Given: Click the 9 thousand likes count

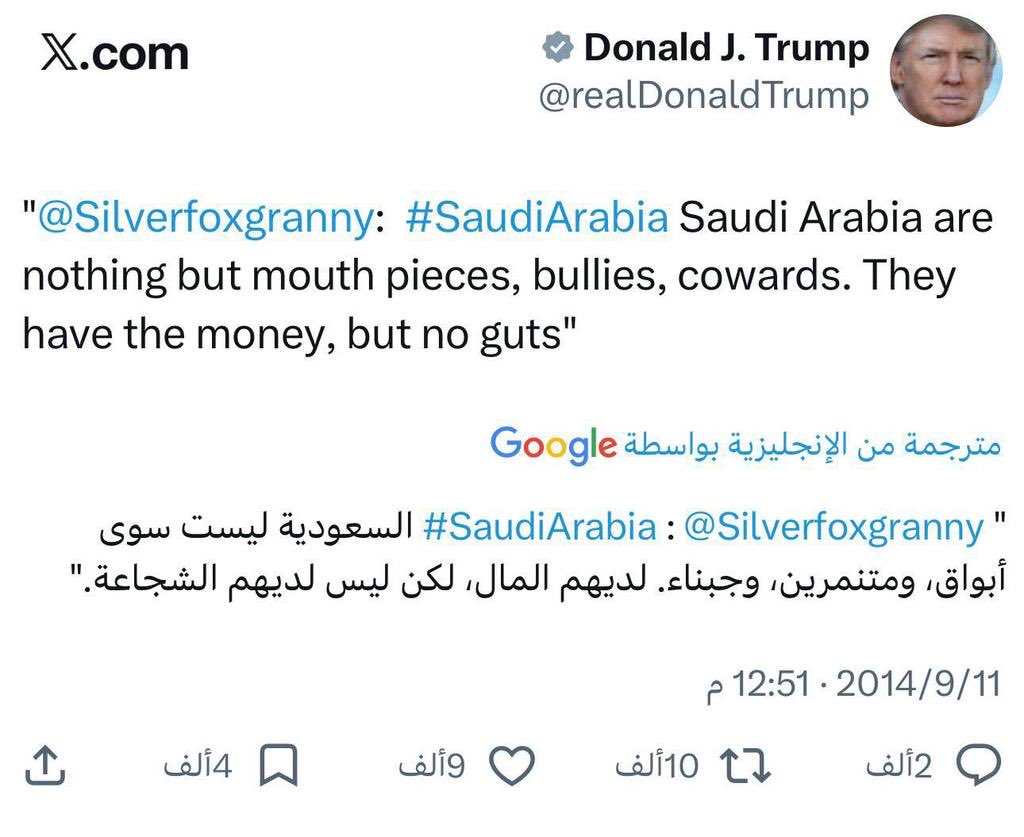Looking at the screenshot, I should click(x=432, y=765).
